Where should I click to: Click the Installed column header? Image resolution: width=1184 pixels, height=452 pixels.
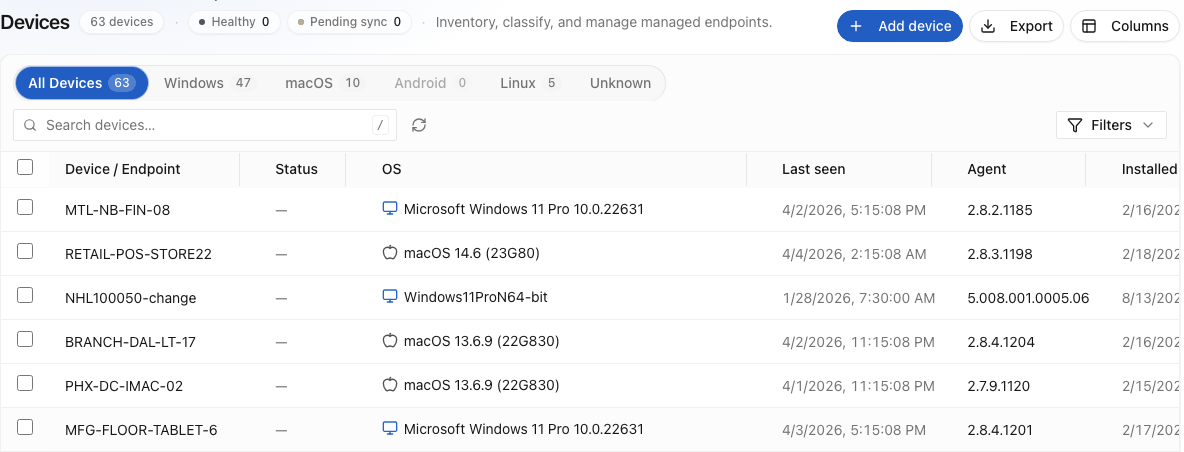pos(1149,169)
